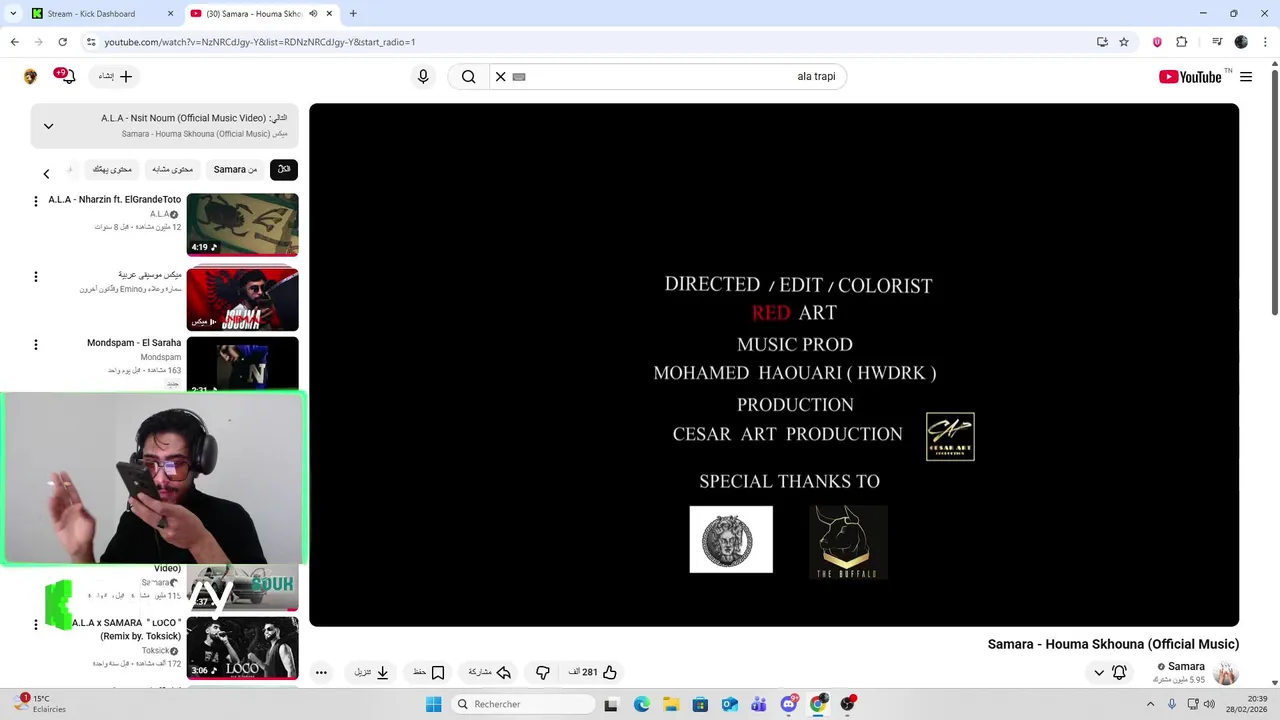This screenshot has height=720, width=1280.
Task: Click the video player area
Action: (774, 365)
